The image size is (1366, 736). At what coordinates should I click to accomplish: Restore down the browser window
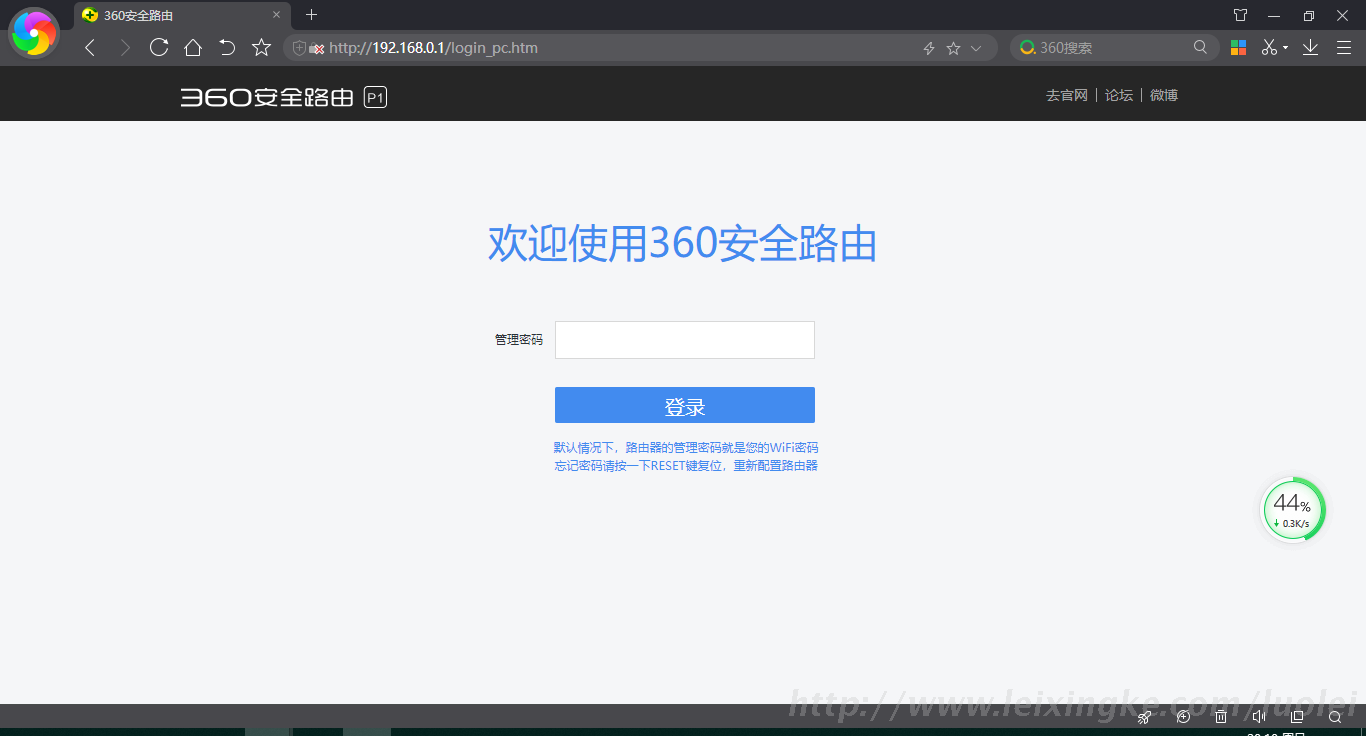[x=1308, y=15]
